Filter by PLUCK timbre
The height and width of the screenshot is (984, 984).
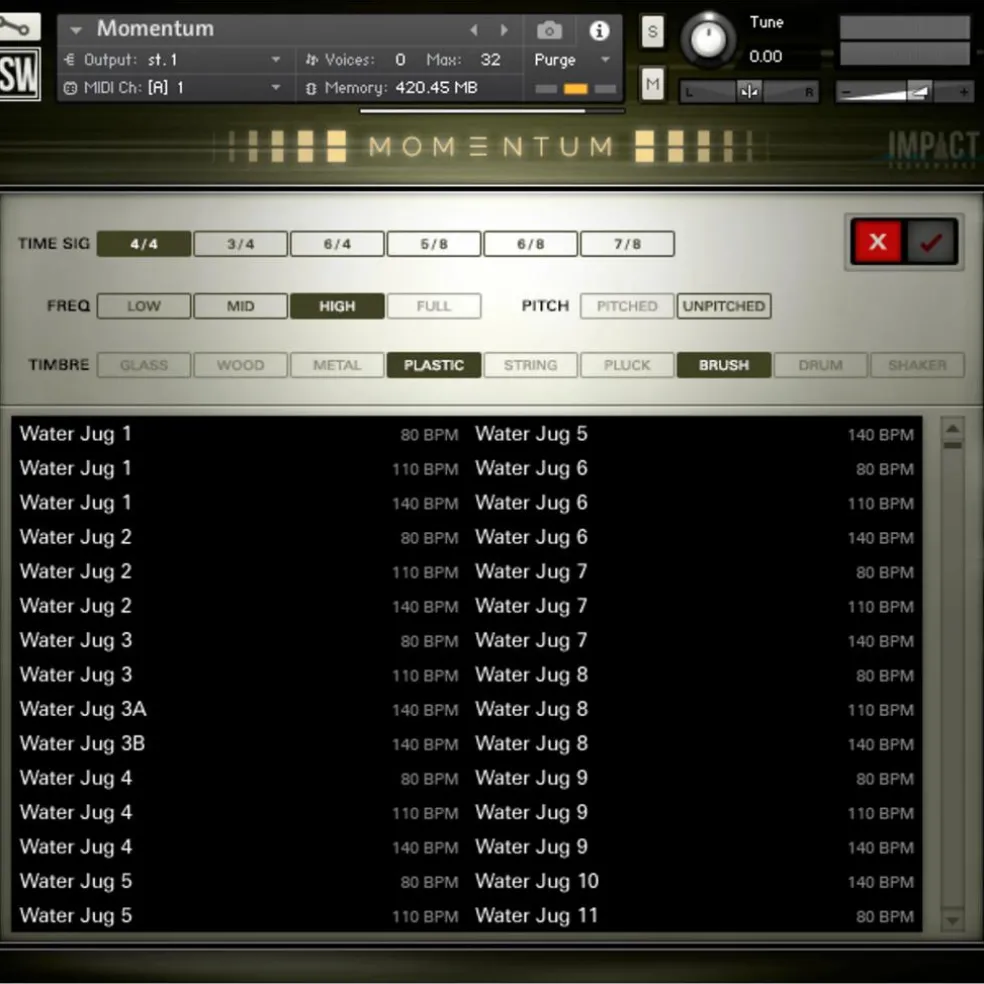click(627, 365)
